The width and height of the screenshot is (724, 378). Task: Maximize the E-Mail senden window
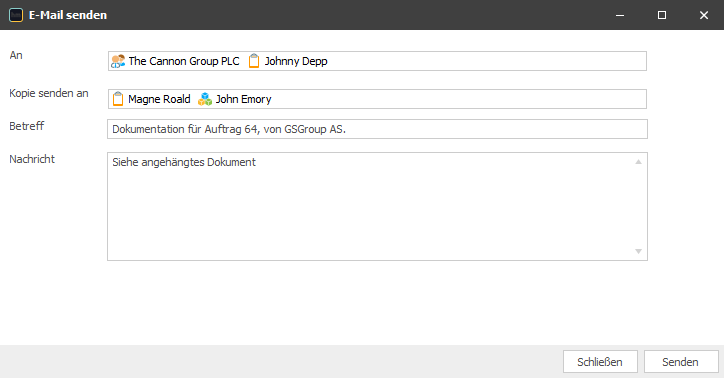(662, 15)
